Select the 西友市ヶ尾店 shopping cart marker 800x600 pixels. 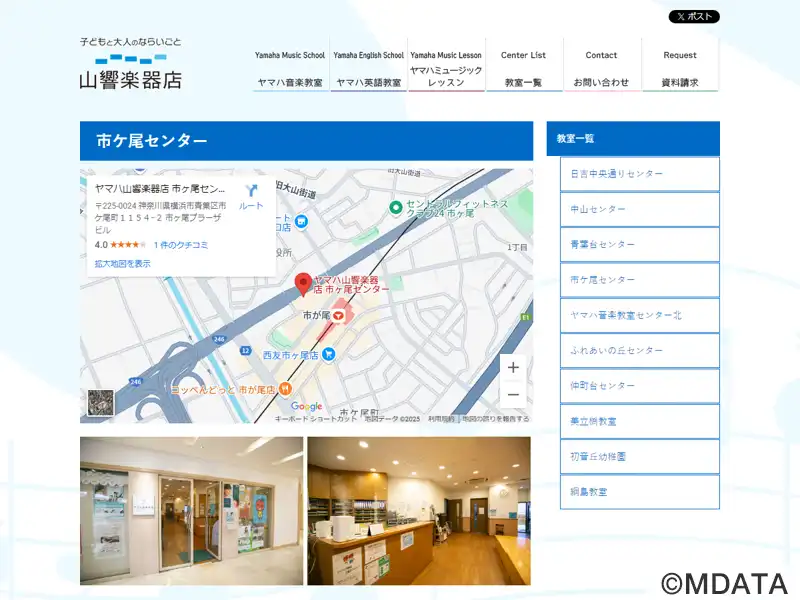329,354
